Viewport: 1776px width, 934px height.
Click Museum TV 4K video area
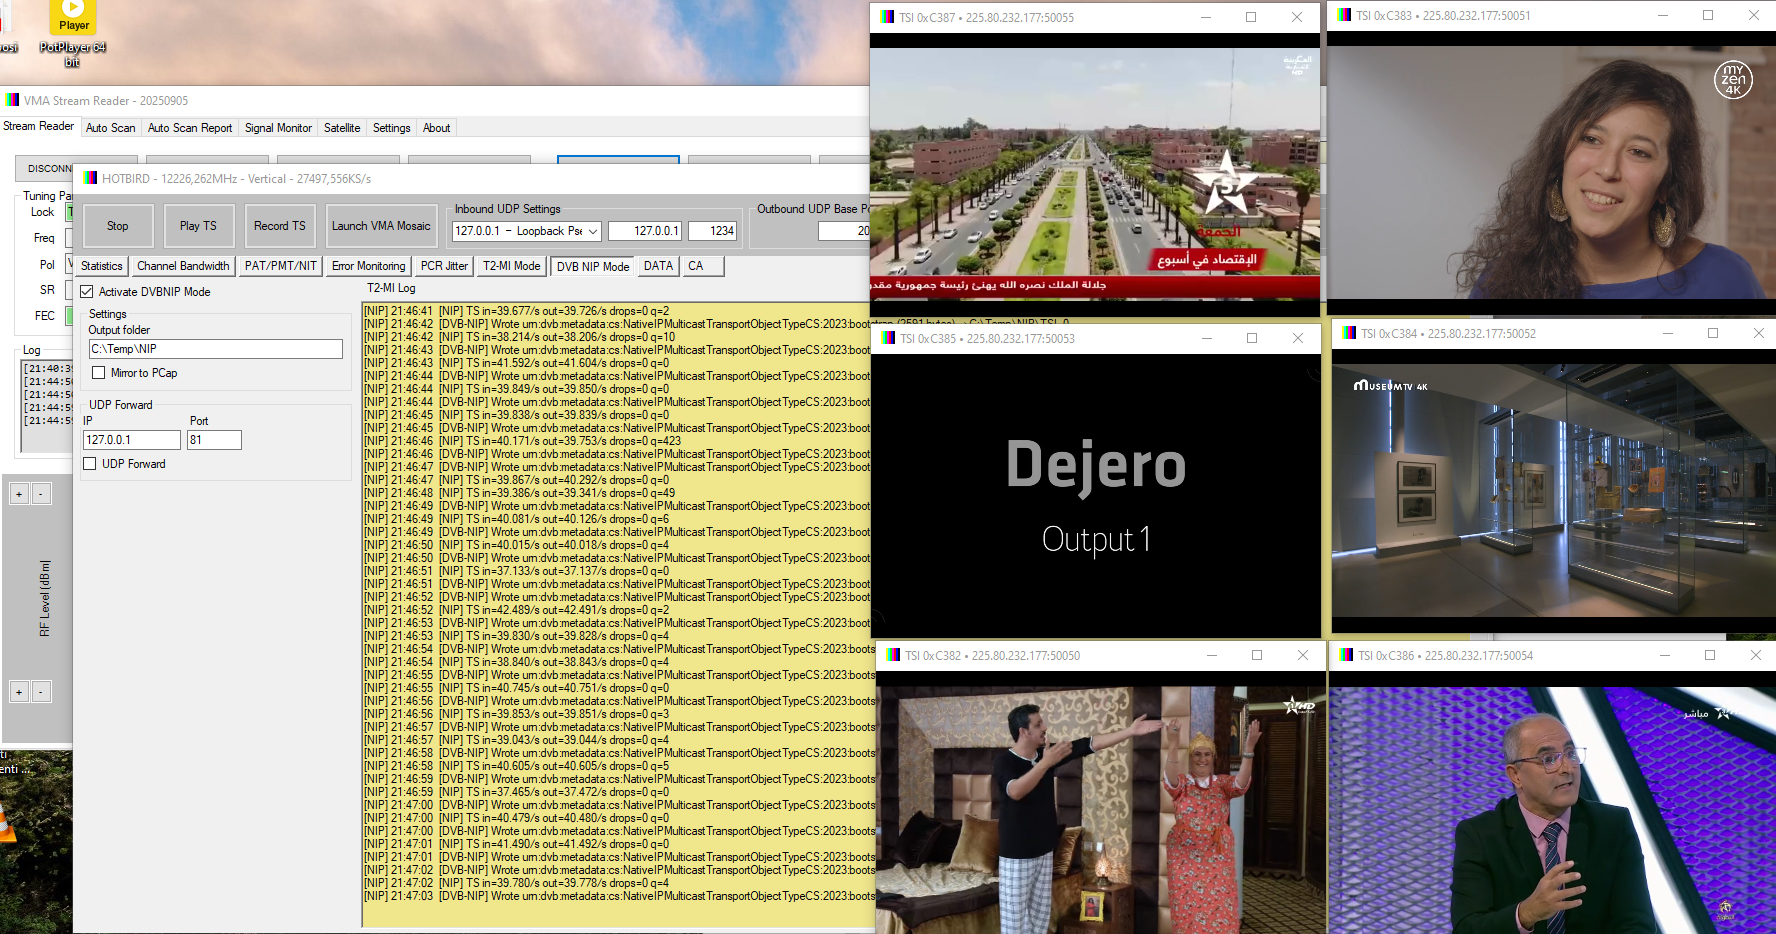[1554, 492]
